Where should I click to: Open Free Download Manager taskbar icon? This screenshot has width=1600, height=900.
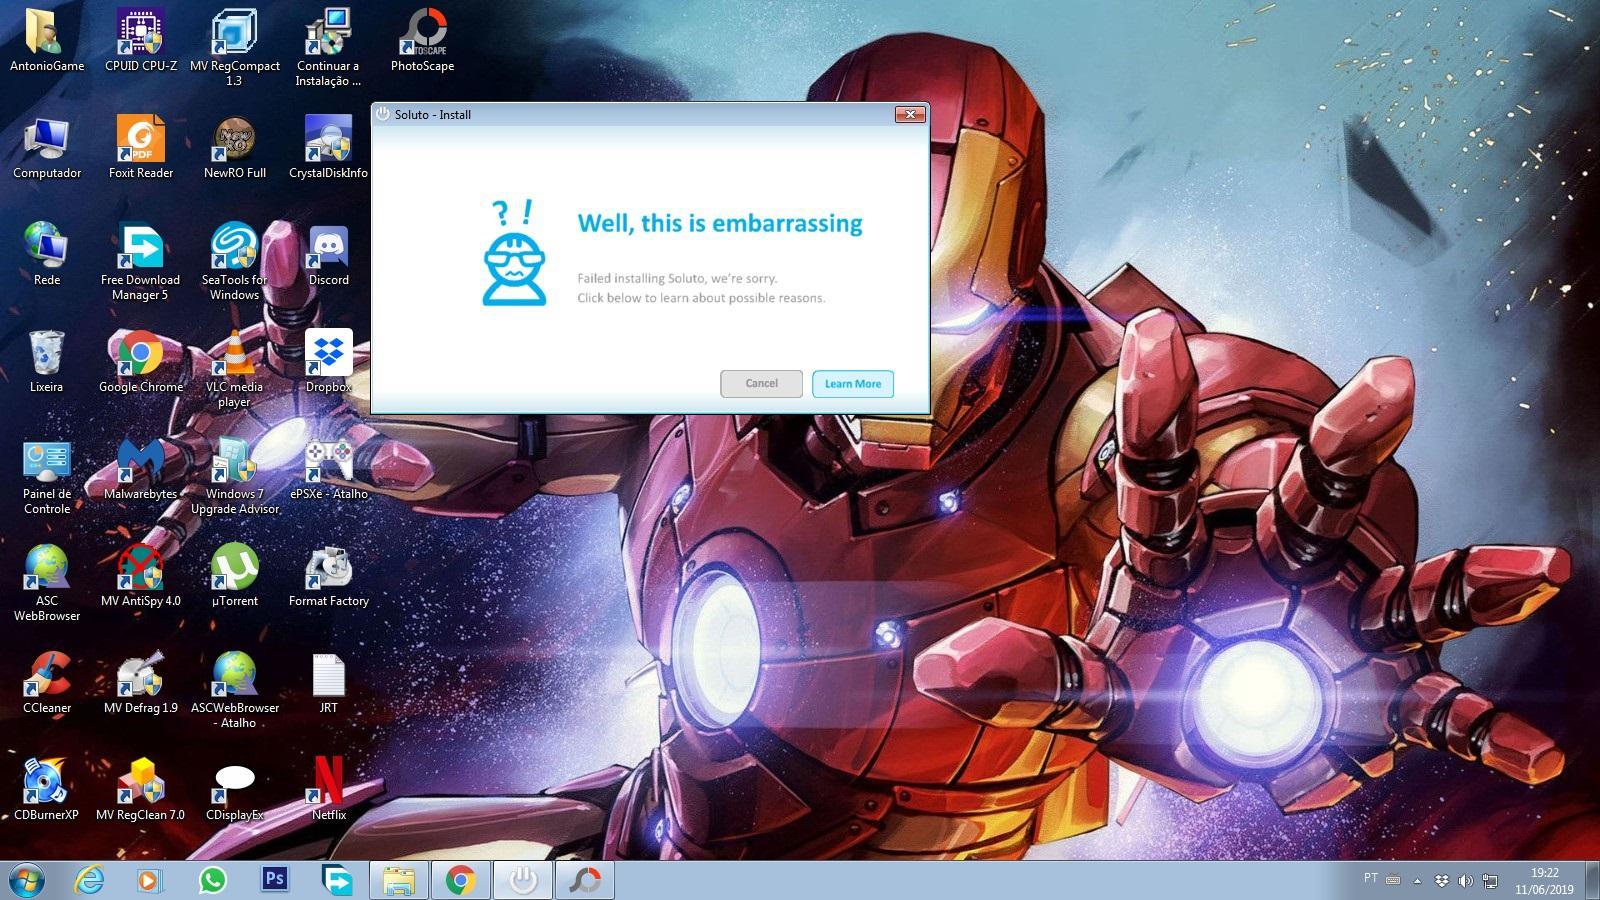pyautogui.click(x=337, y=880)
